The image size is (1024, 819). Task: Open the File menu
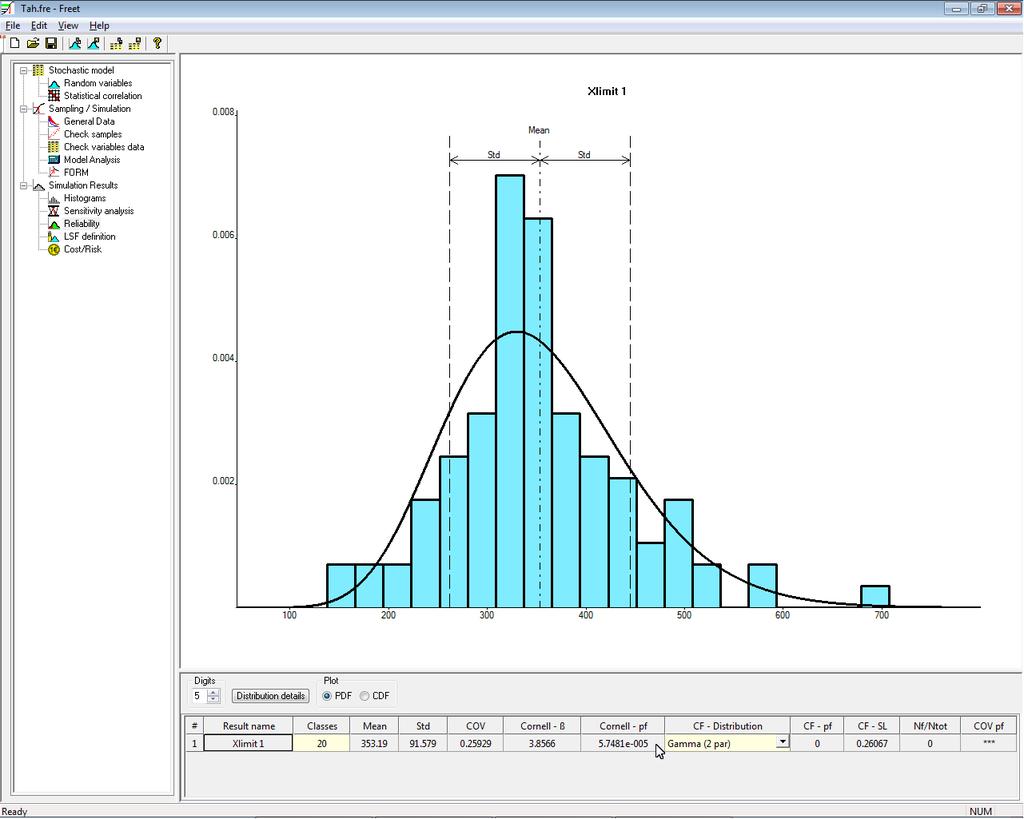coord(12,25)
